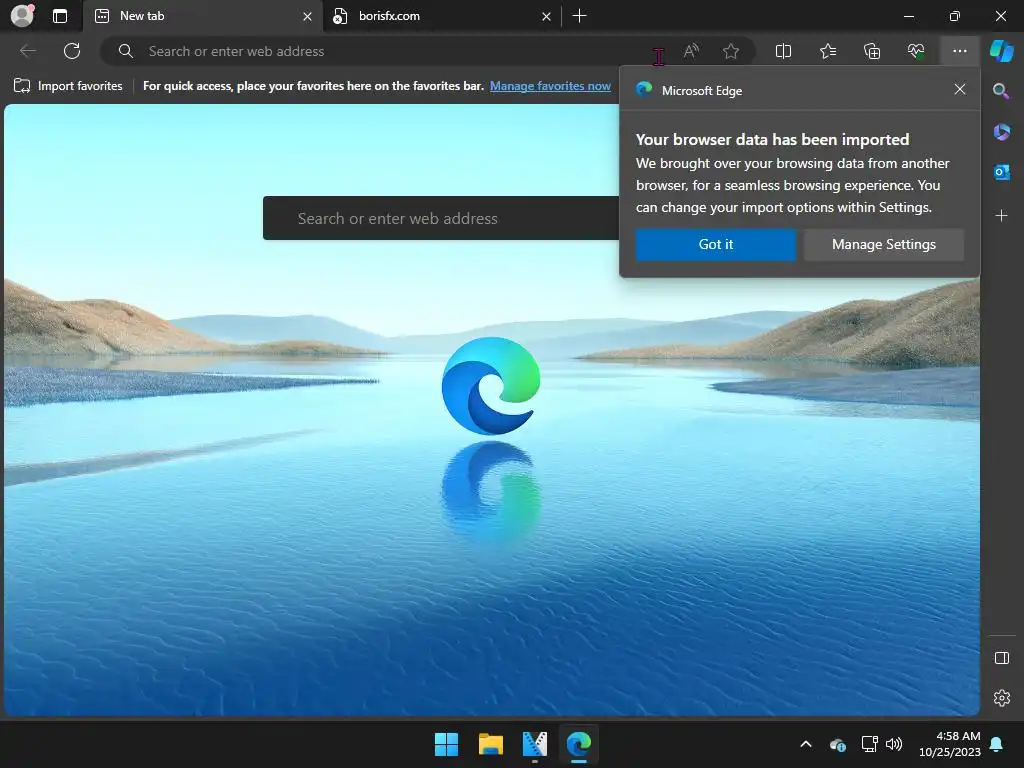Open the Copilot sidebar icon
The image size is (1024, 768).
pos(1001,51)
